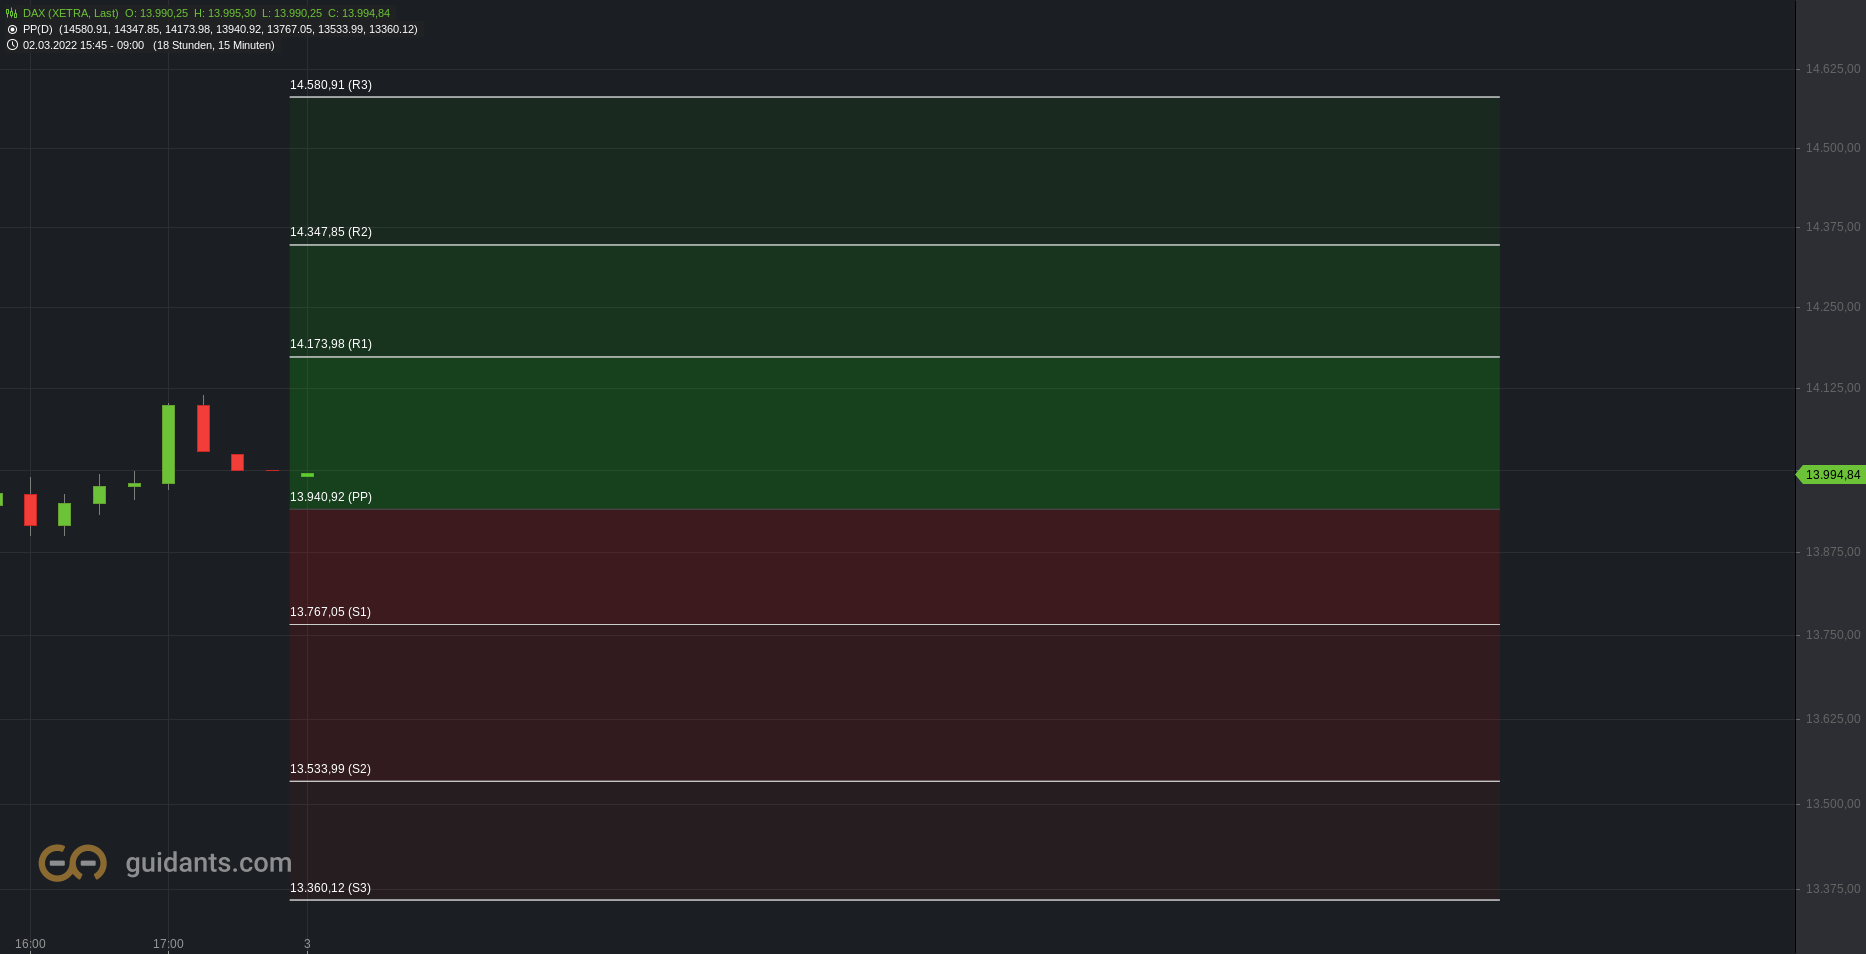
Task: Select the 13.360,12 (S3) support line label
Action: (330, 888)
